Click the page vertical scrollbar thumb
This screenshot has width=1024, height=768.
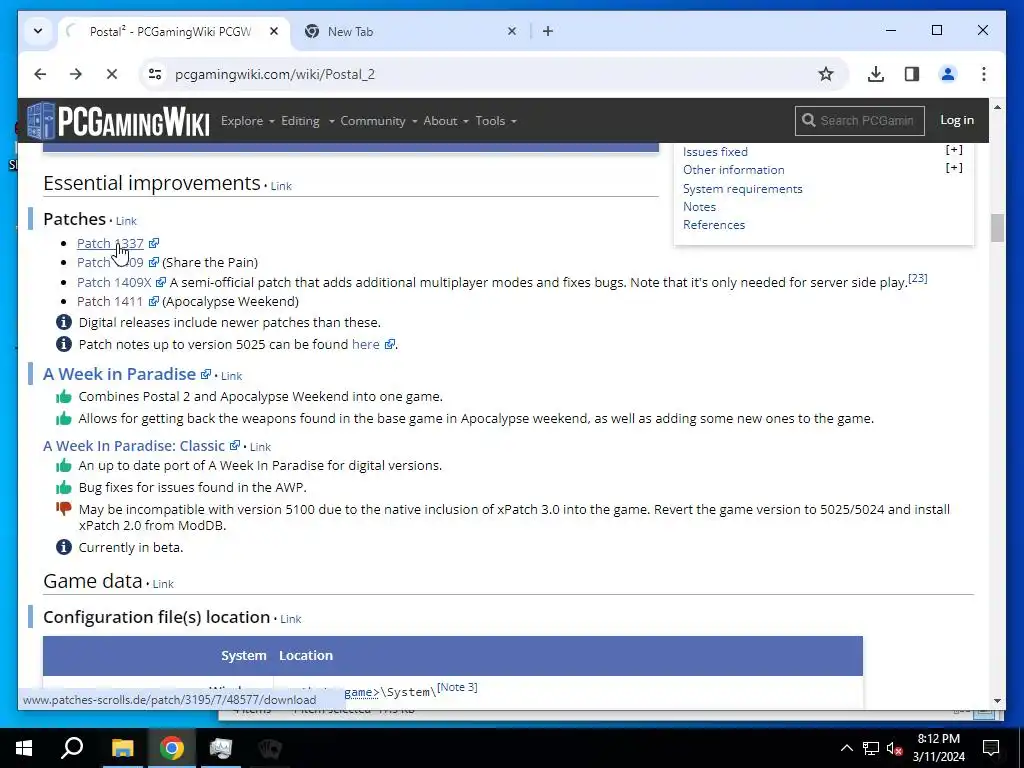click(x=997, y=228)
